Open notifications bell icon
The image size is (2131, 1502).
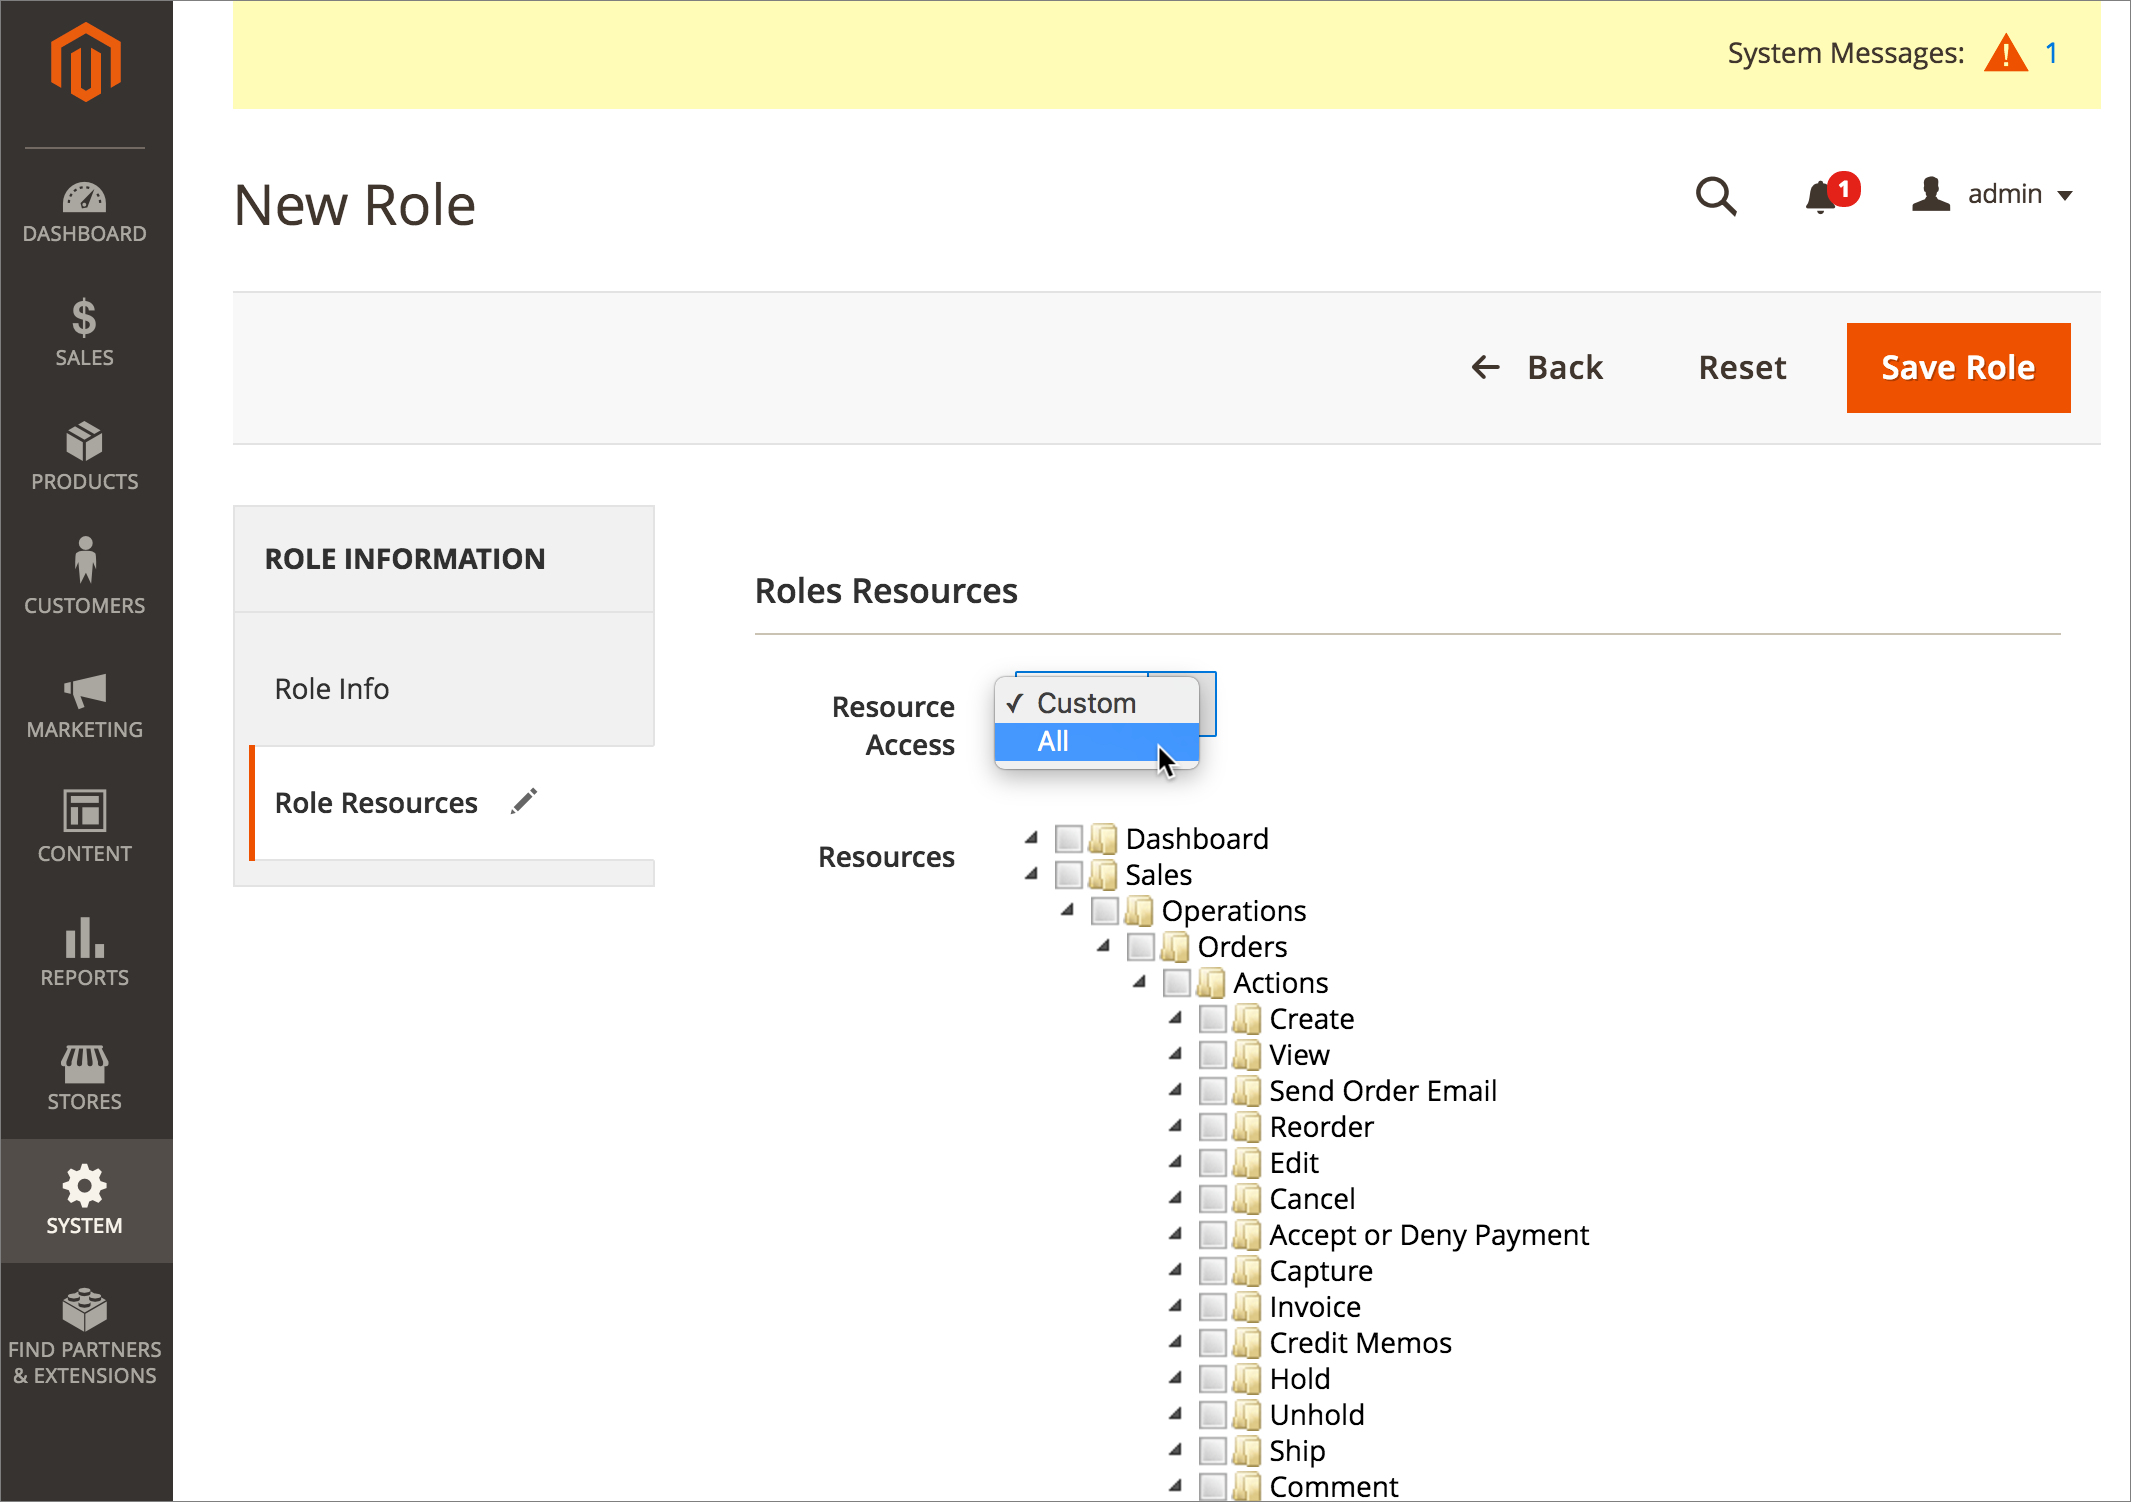(1822, 196)
